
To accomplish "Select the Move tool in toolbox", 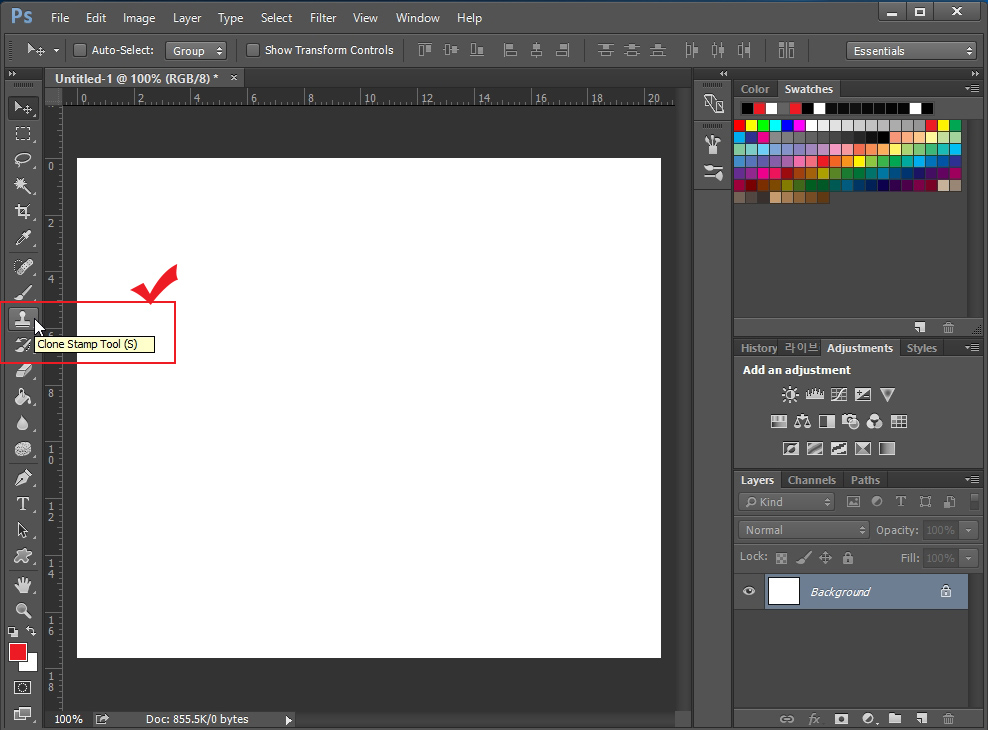I will point(23,108).
